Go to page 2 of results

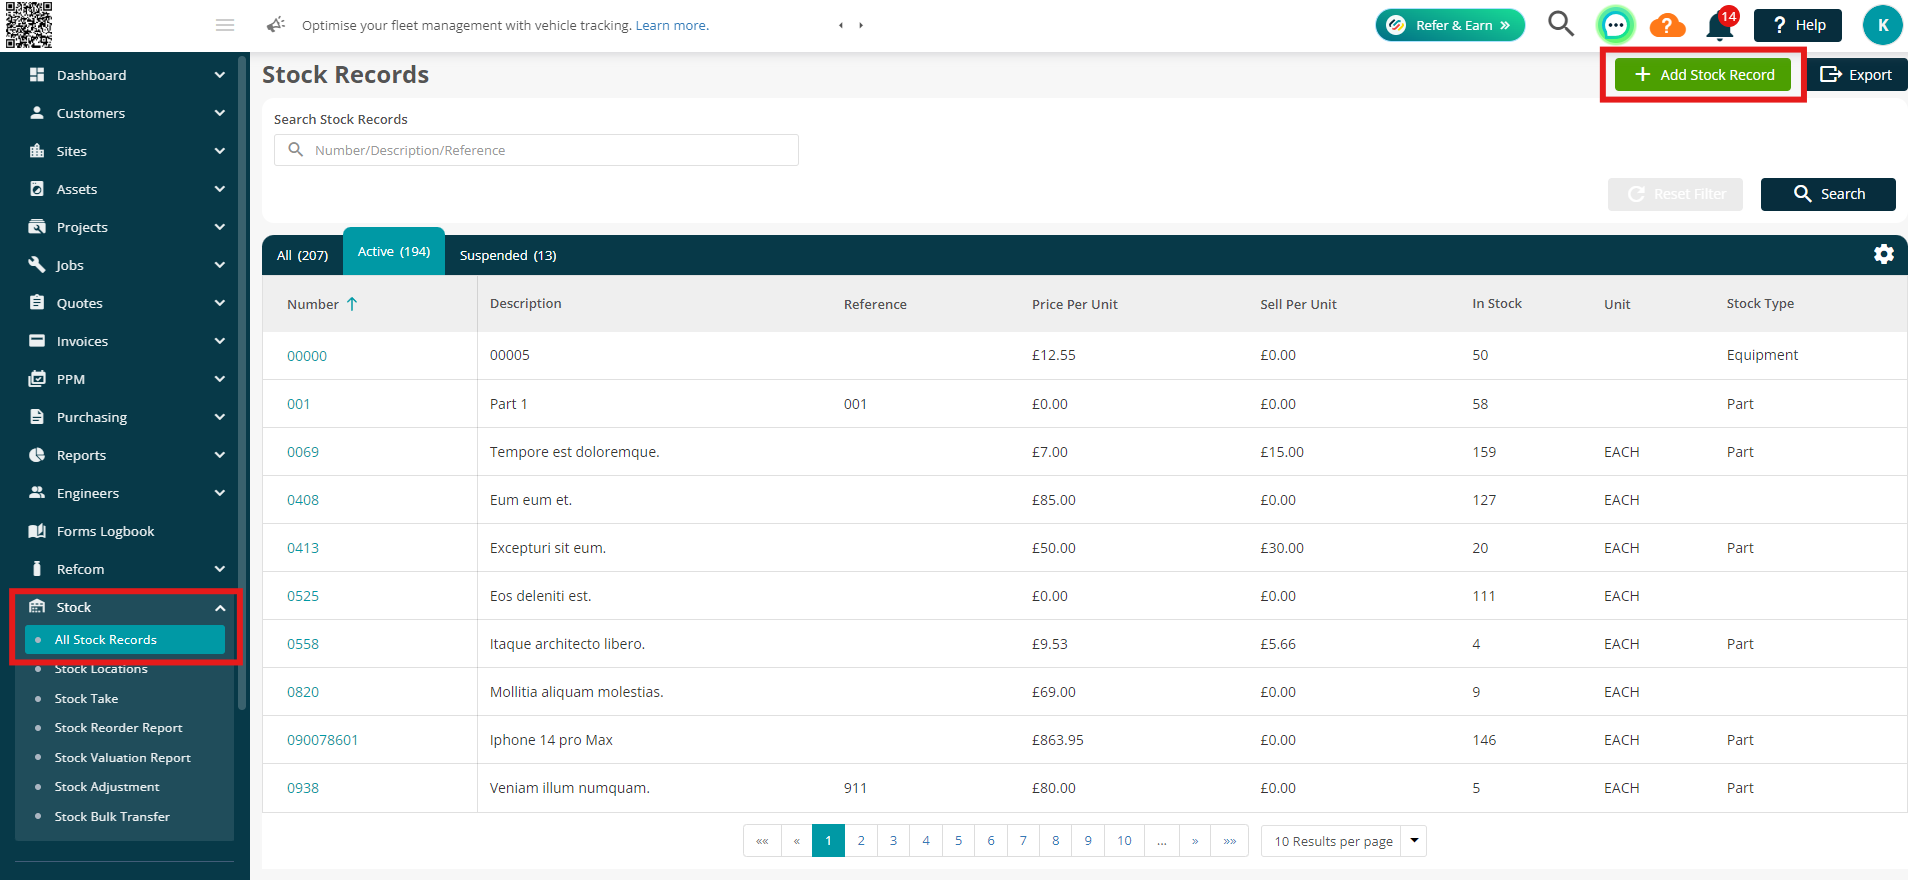click(861, 841)
